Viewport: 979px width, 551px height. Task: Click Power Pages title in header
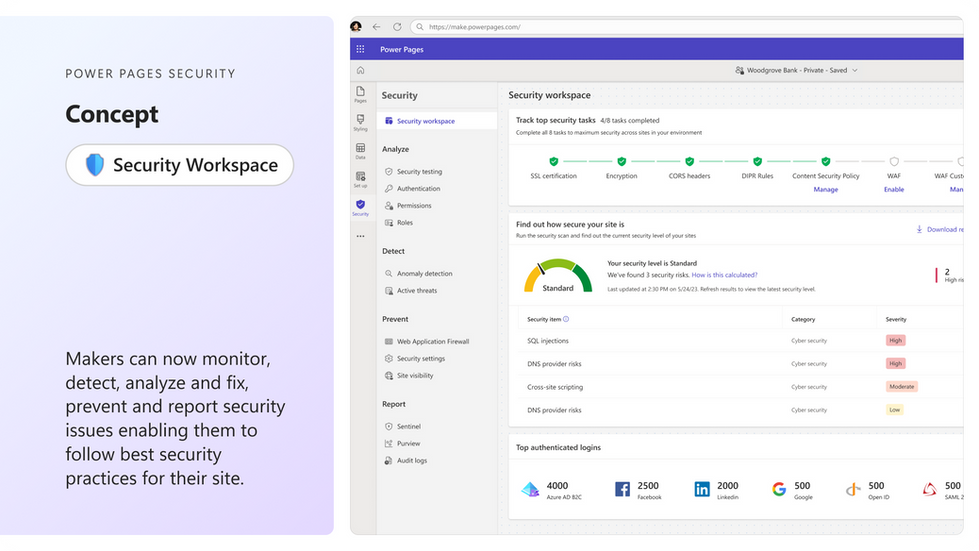pos(401,49)
